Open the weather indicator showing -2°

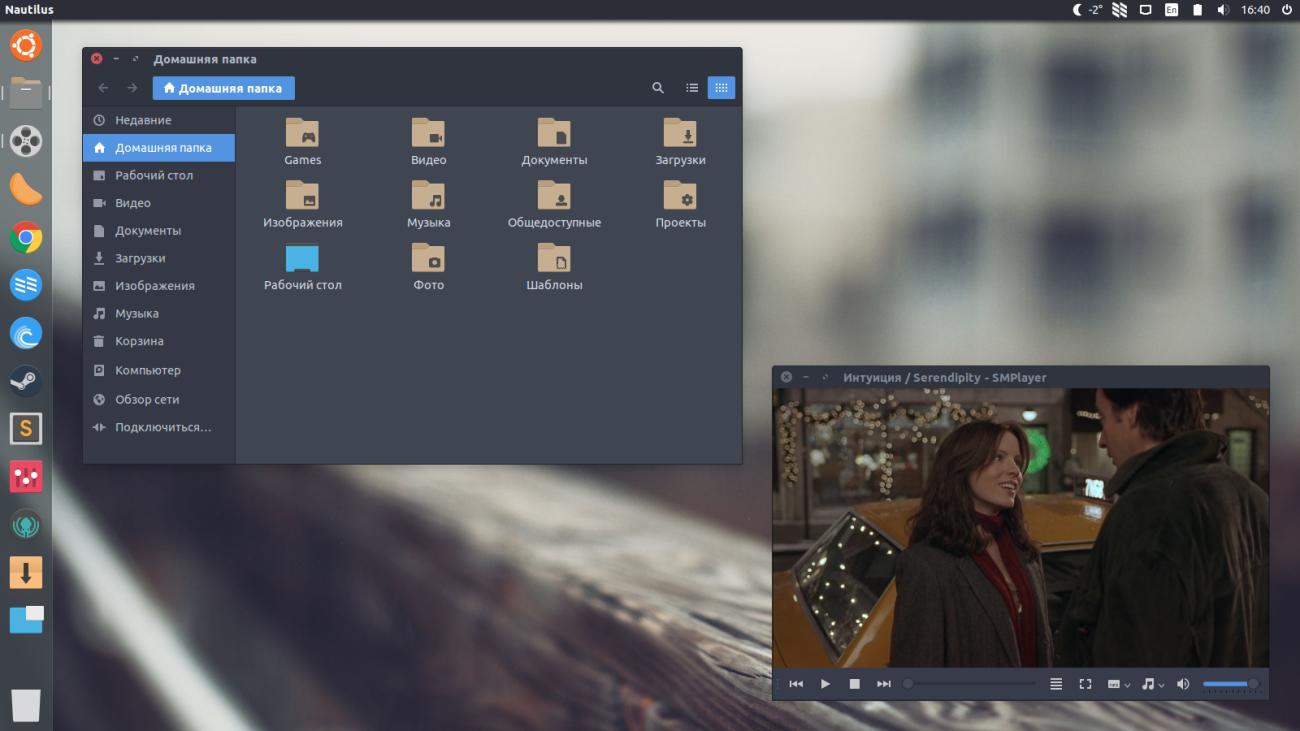[1087, 10]
